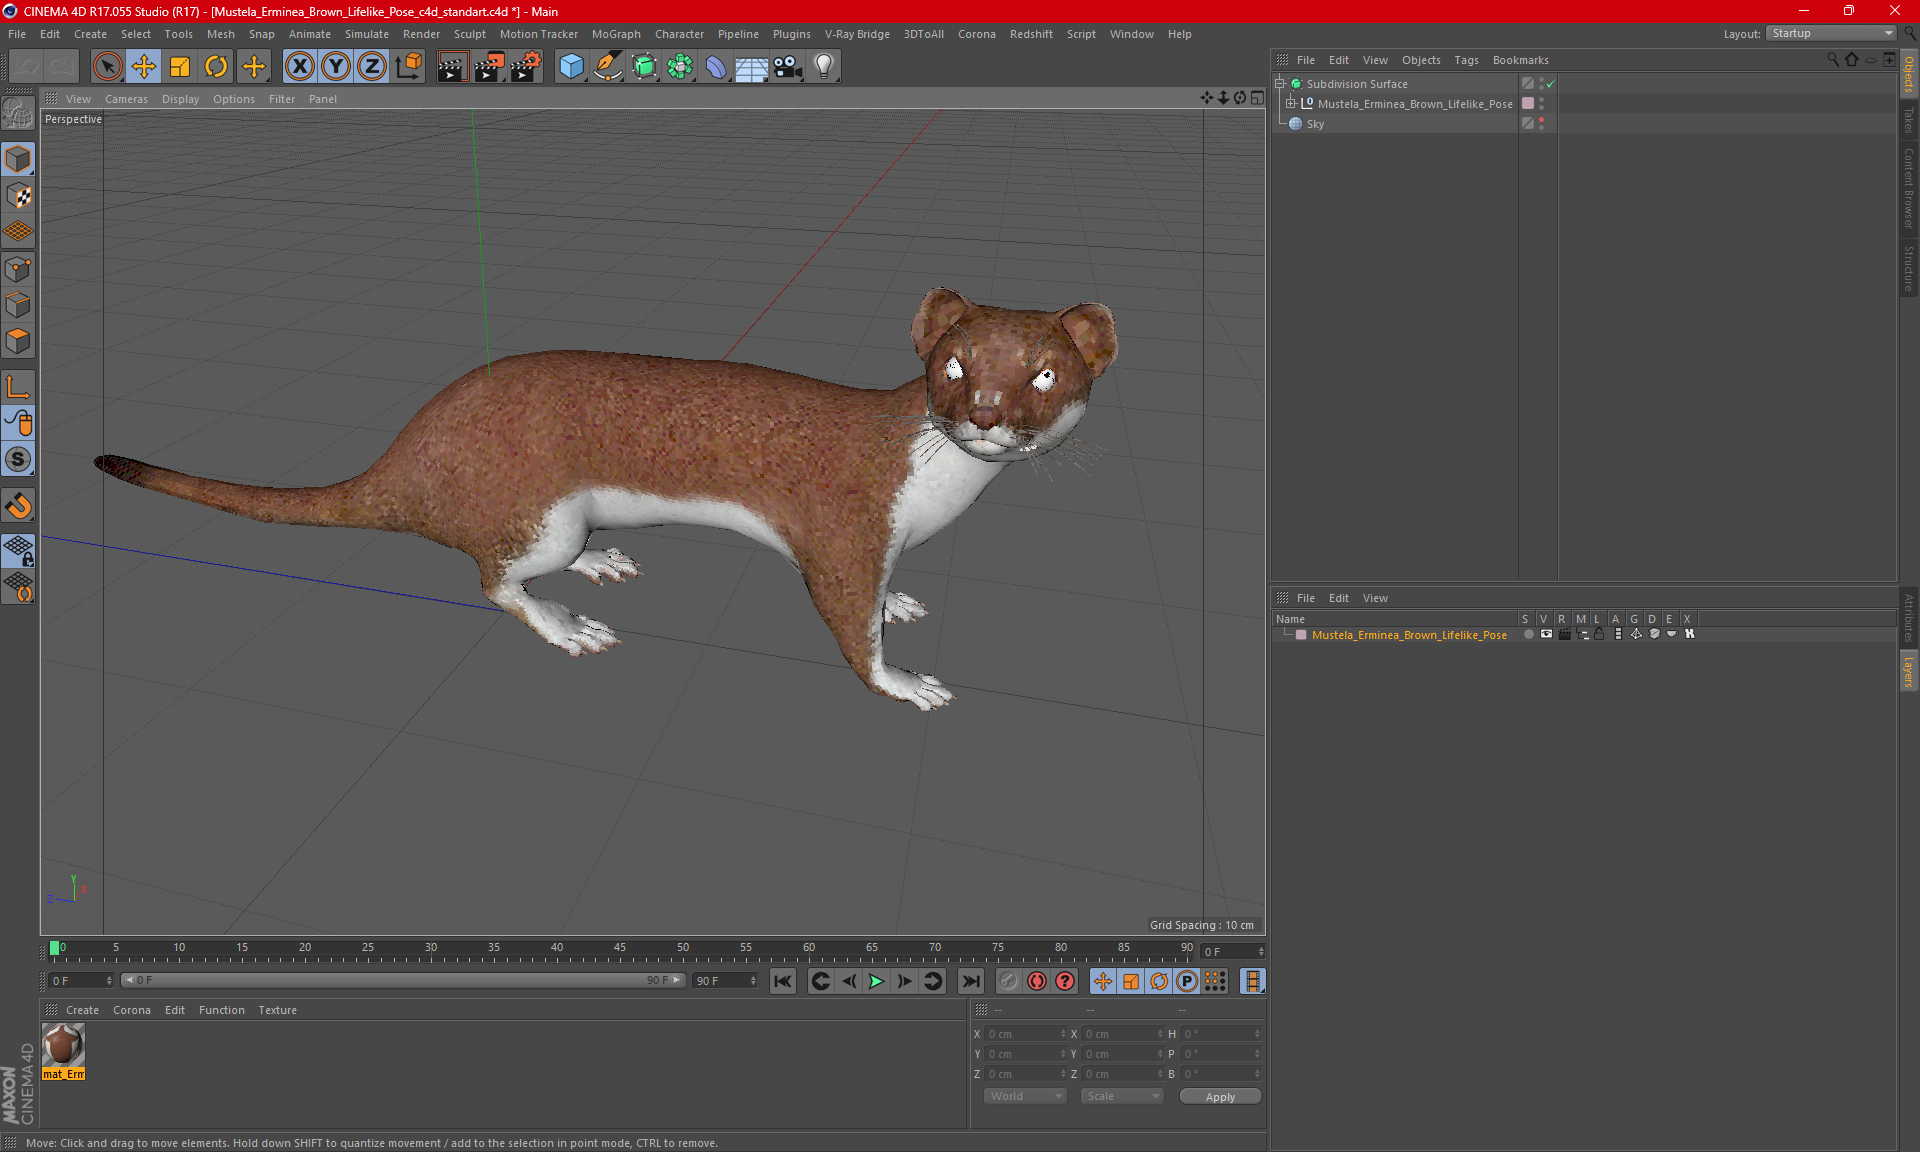Toggle layer Solo dot for Mustela layer
Image resolution: width=1920 pixels, height=1152 pixels.
point(1528,634)
